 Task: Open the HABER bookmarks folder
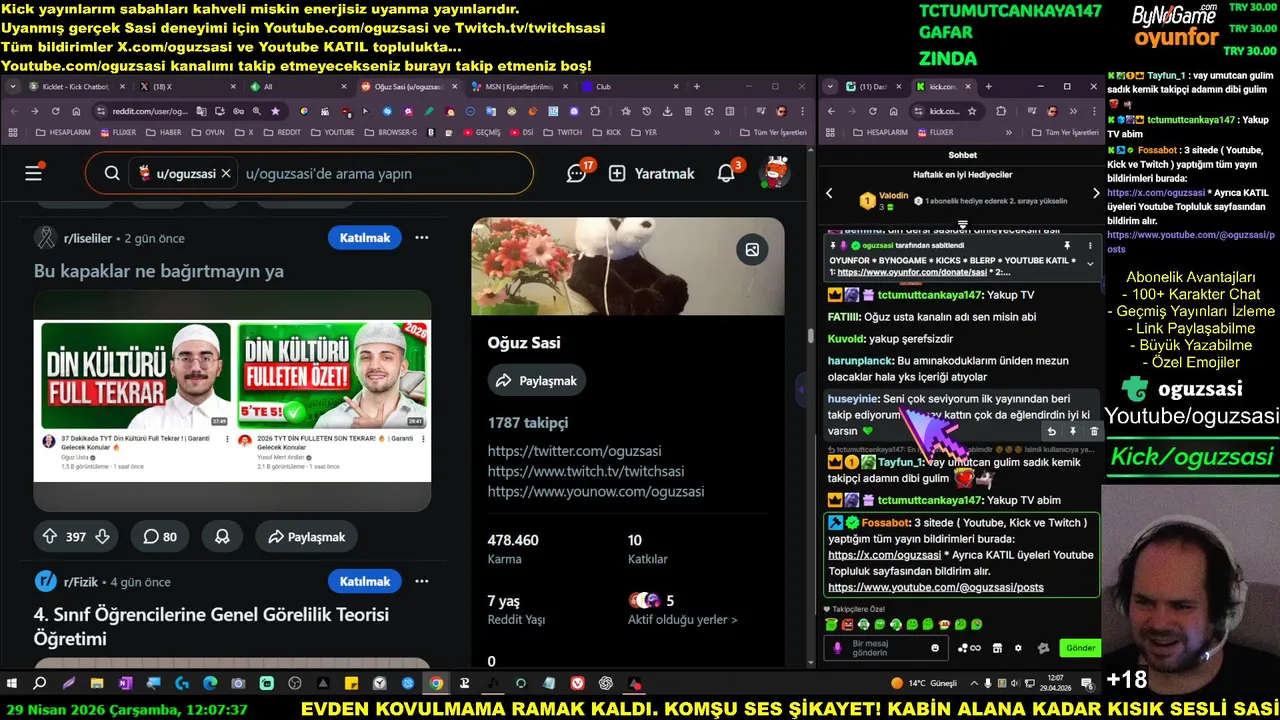coord(163,132)
